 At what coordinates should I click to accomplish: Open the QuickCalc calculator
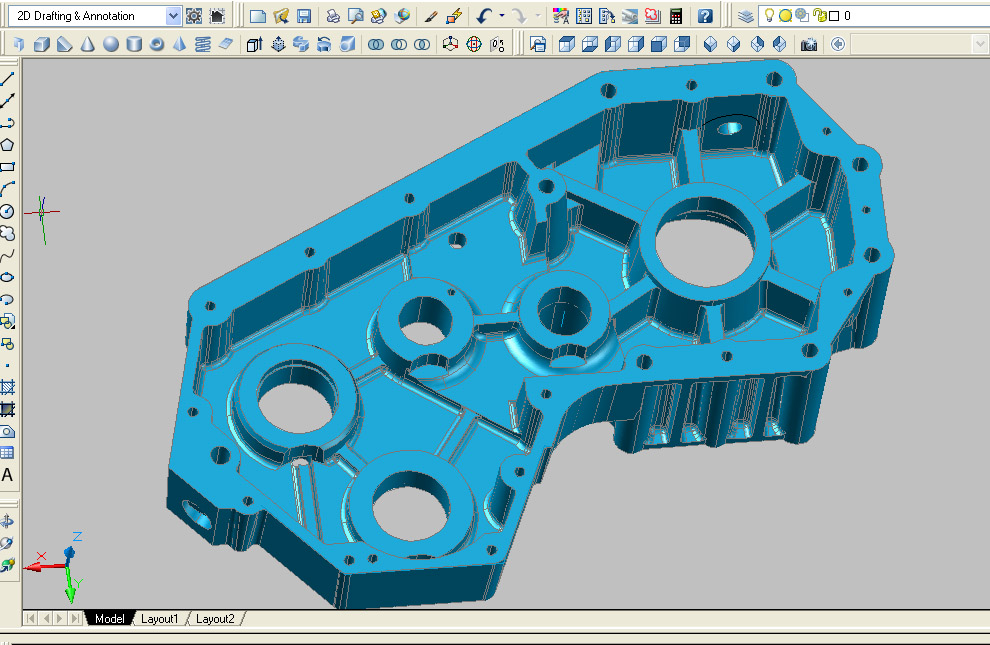tap(676, 16)
